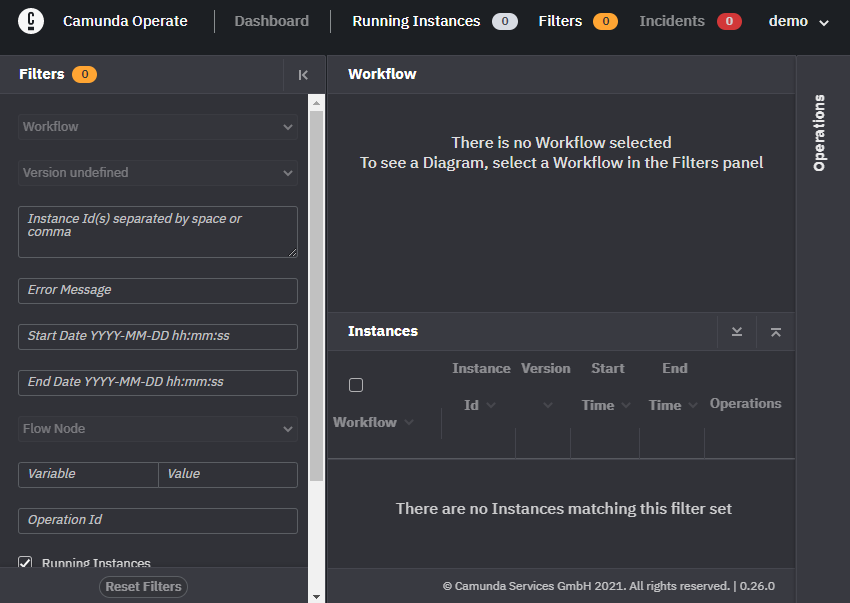
Task: Expand the Instances panel upward
Action: [x=776, y=331]
